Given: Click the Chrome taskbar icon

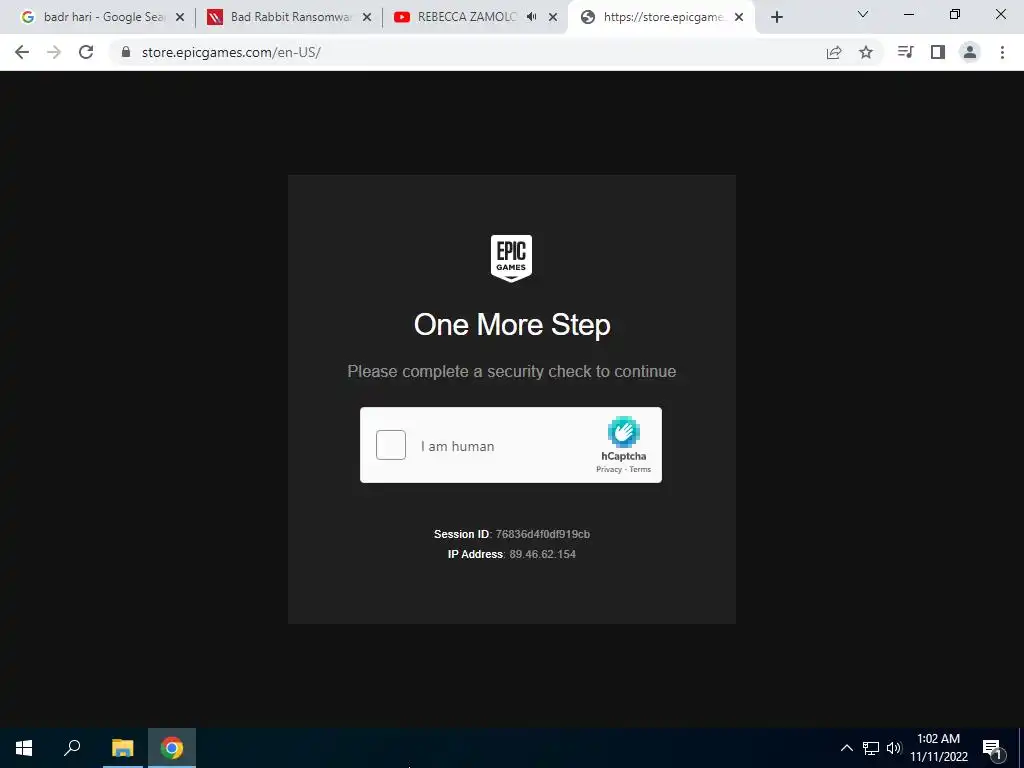Looking at the screenshot, I should [x=172, y=748].
